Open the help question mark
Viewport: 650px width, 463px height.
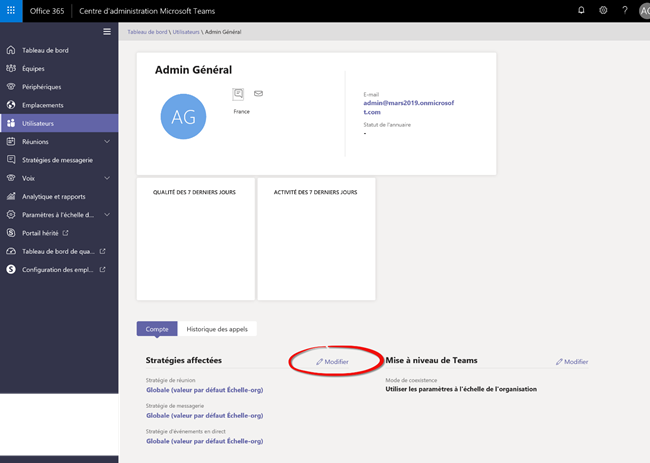click(x=625, y=10)
